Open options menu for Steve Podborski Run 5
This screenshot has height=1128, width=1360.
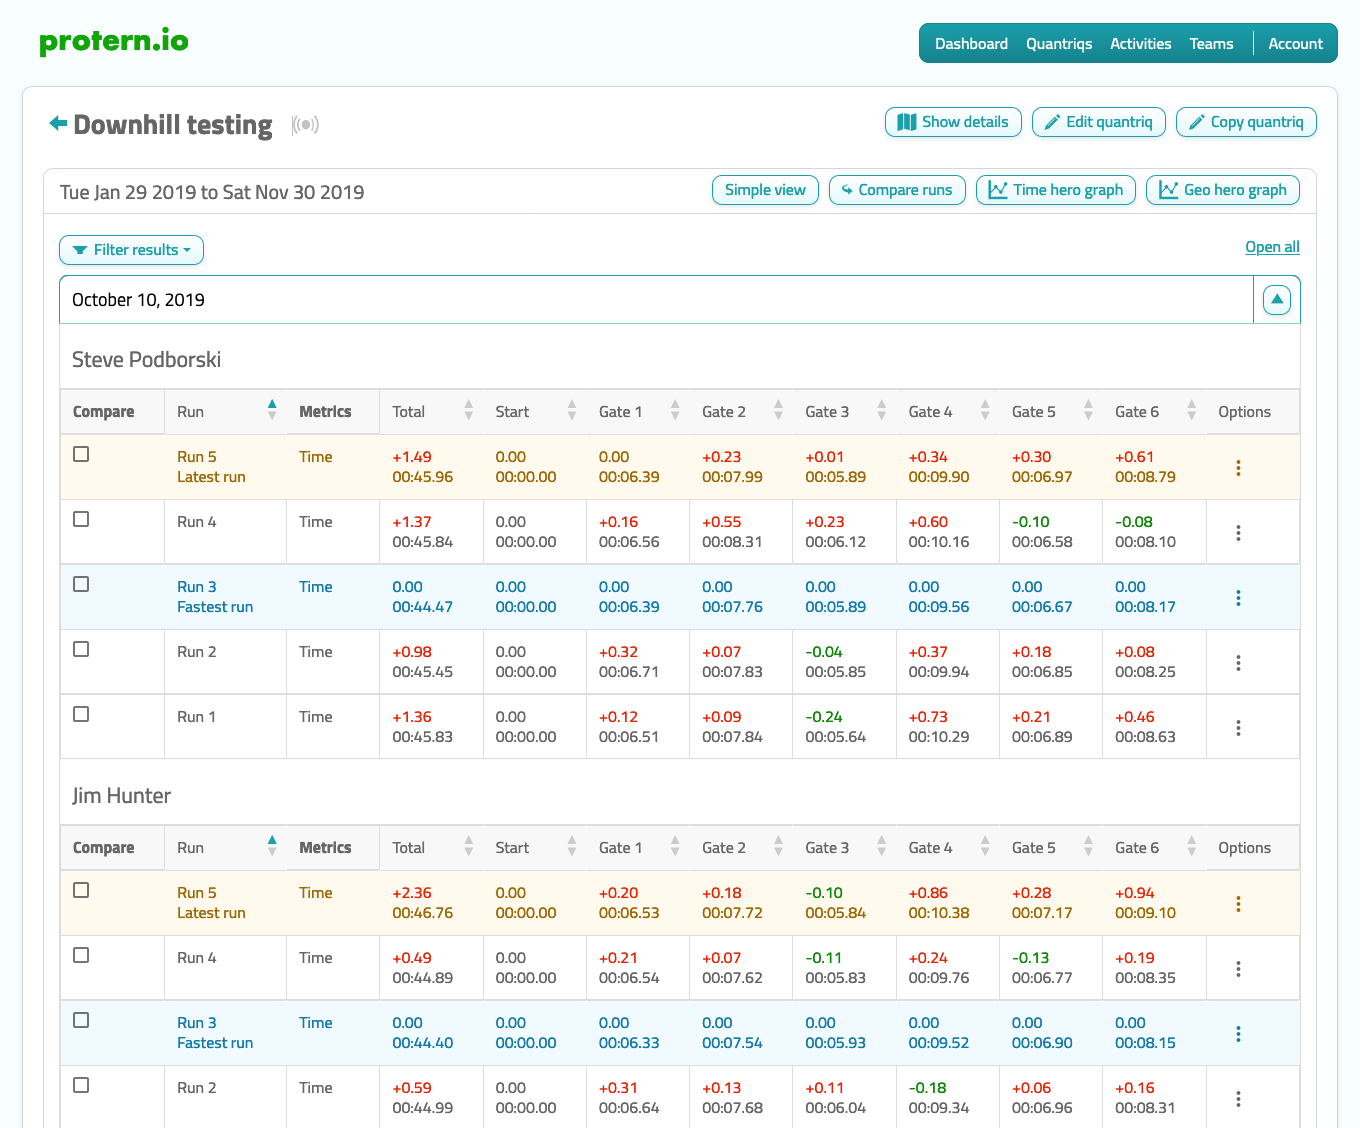[1238, 468]
